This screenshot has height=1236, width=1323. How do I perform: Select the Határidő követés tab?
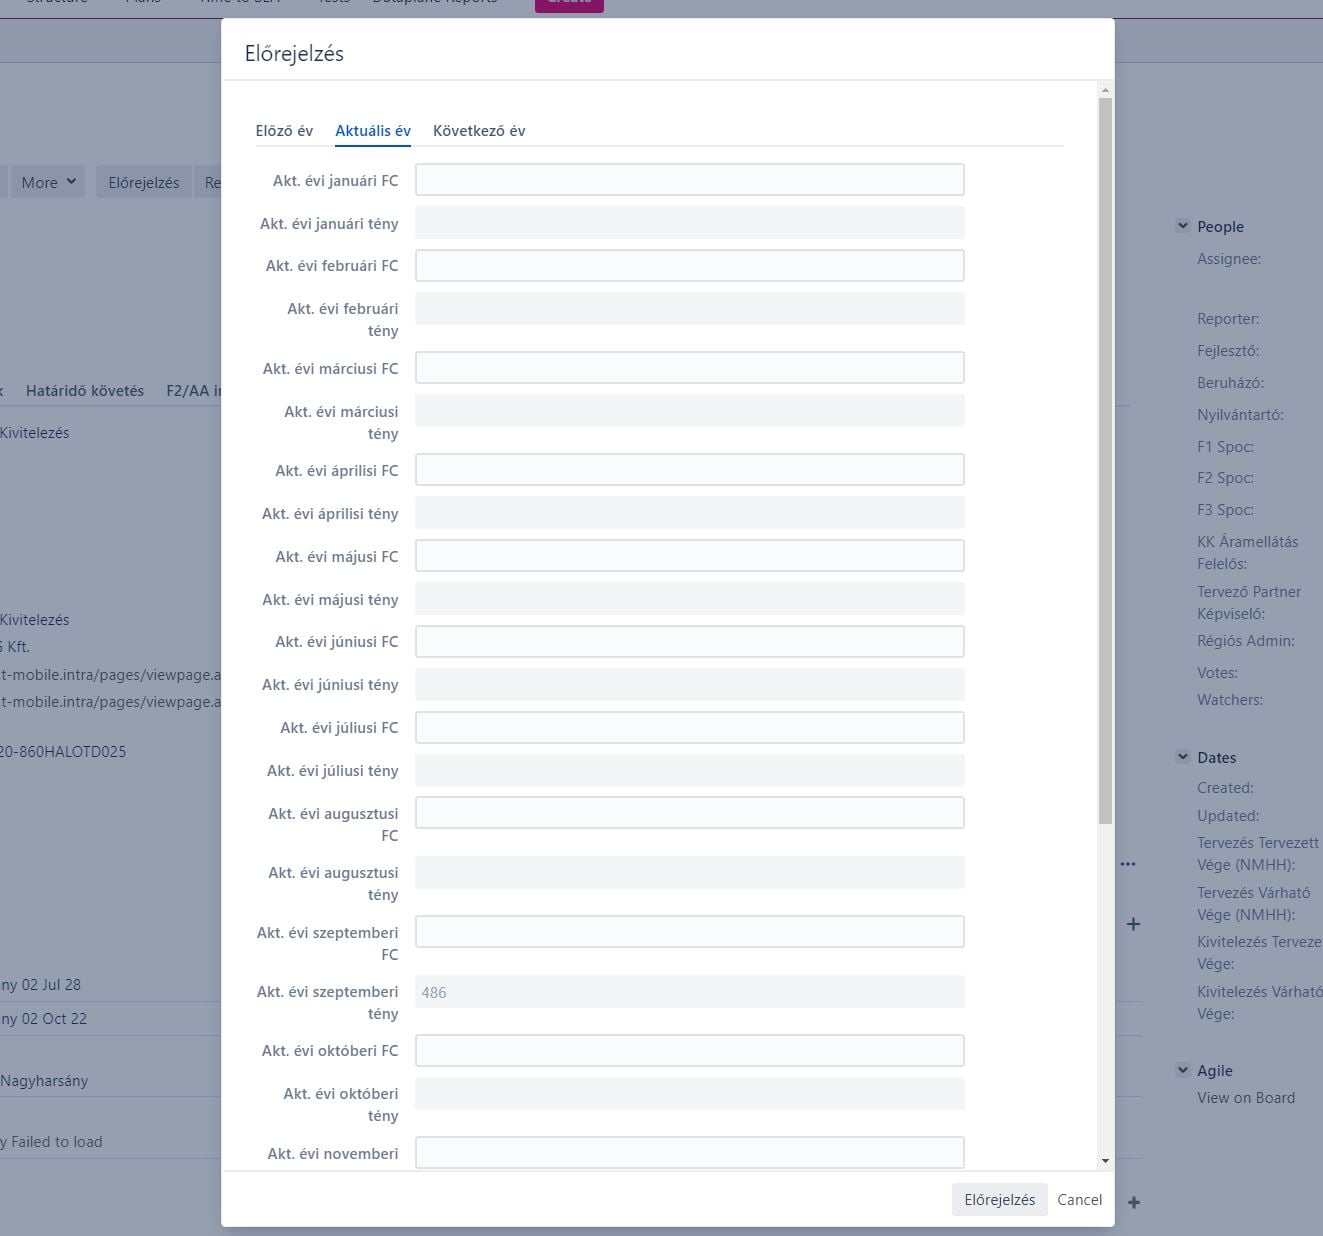point(85,391)
